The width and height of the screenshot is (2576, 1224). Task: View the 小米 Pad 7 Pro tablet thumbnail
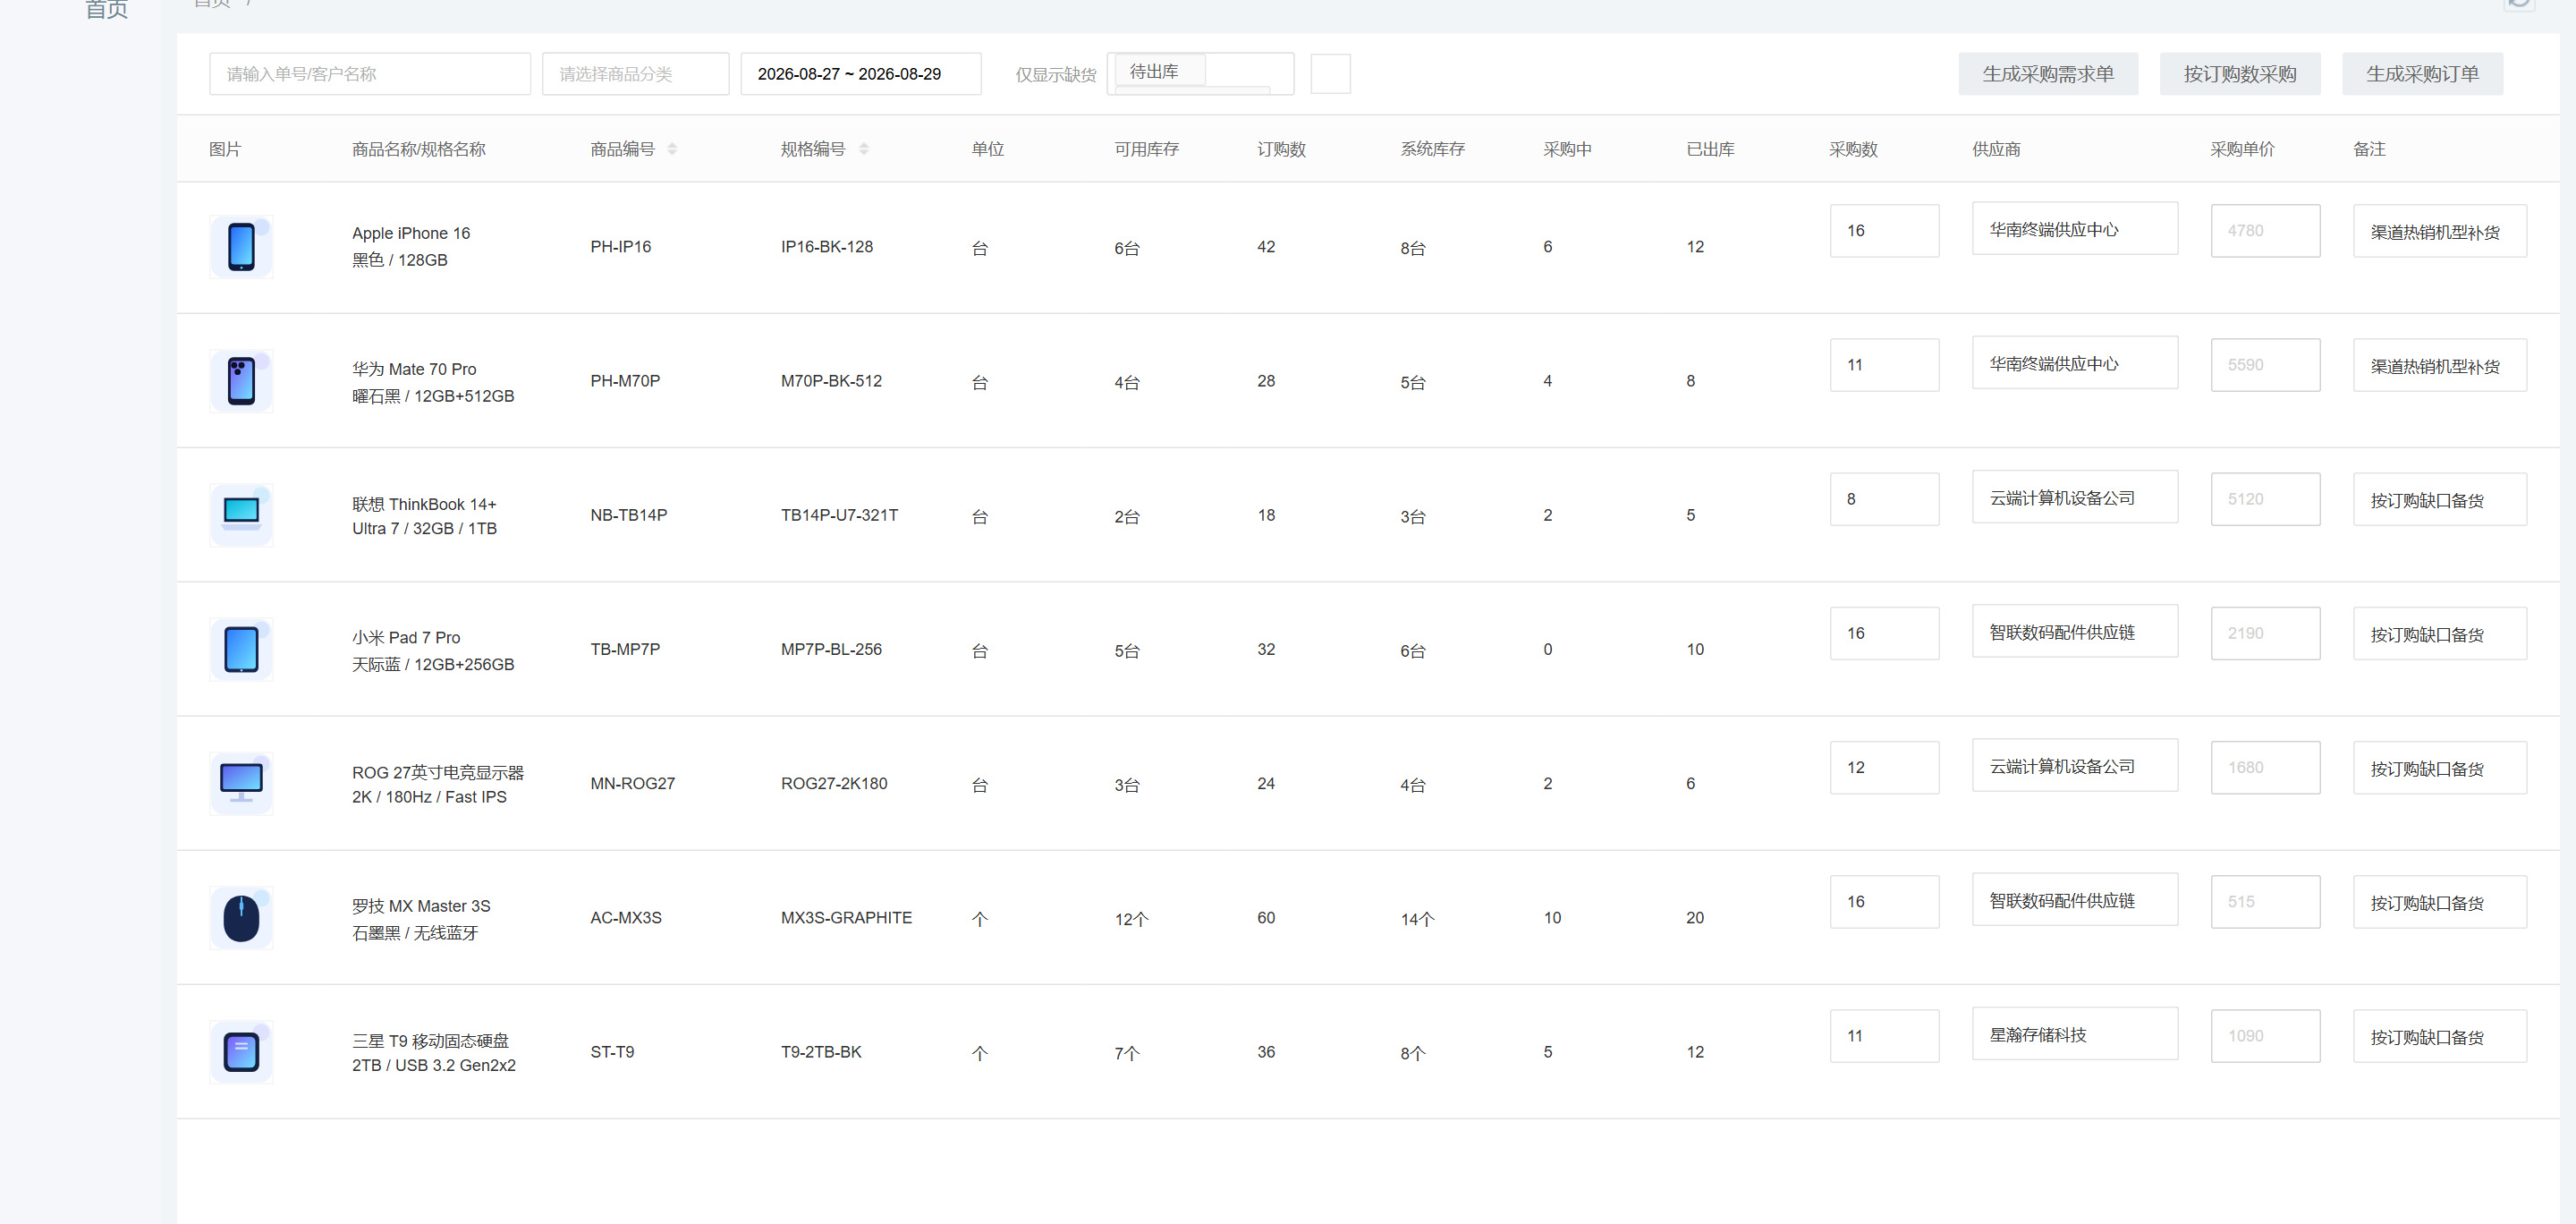click(x=241, y=649)
